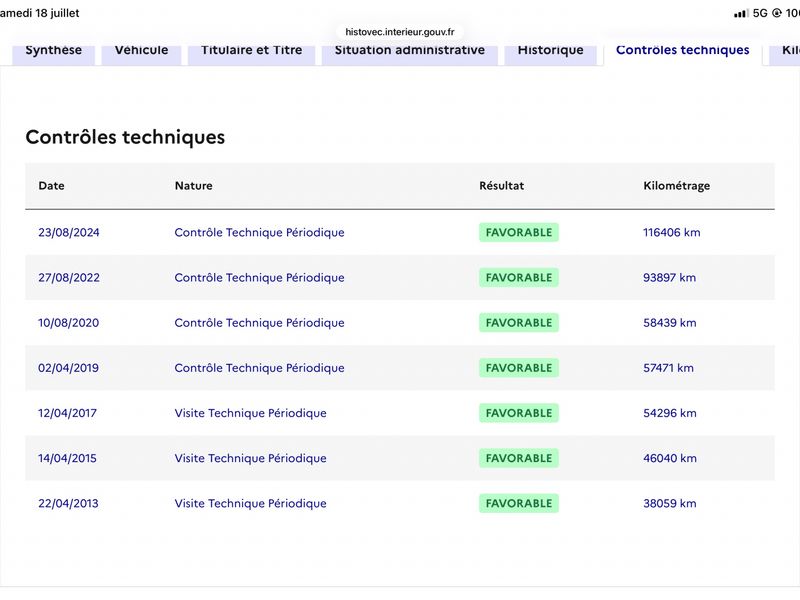
Task: Select the date 23/08/2024
Action: pos(69,233)
